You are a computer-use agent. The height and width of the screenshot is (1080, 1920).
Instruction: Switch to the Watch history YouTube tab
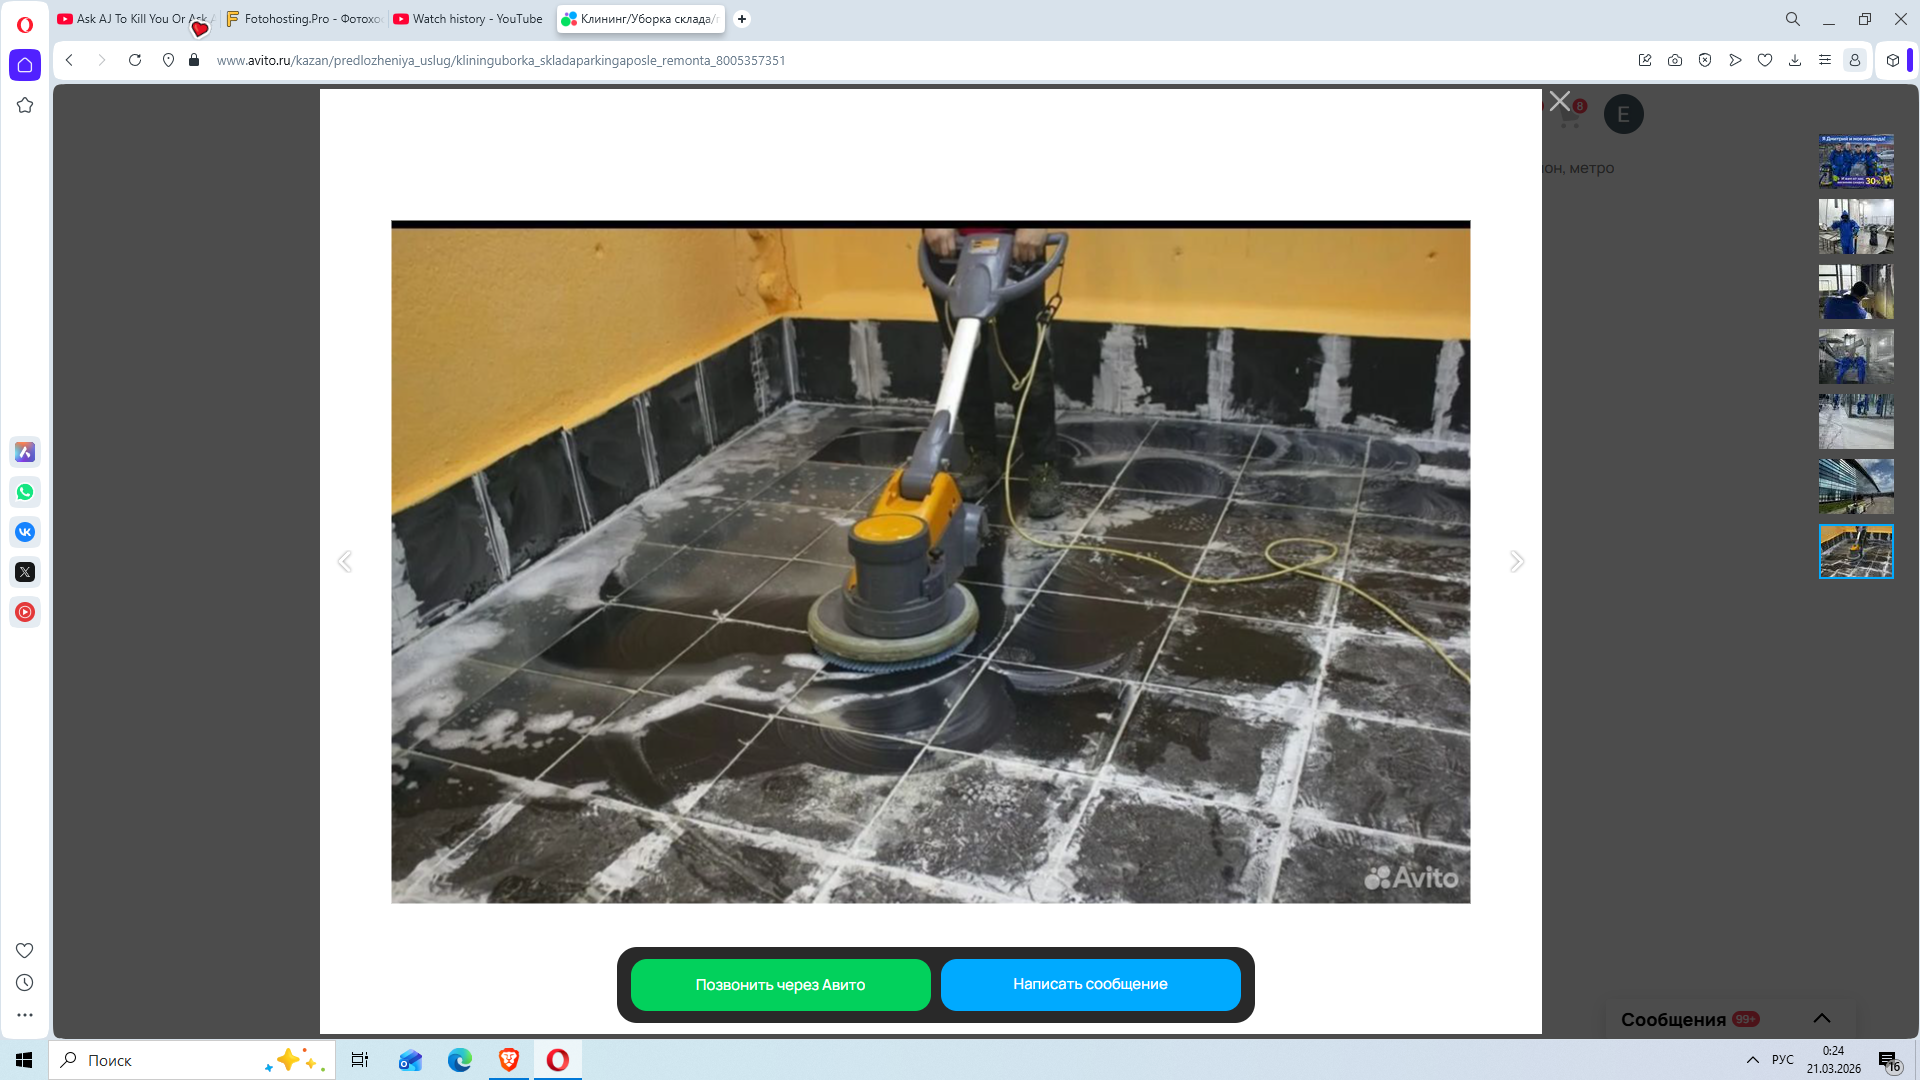tap(468, 19)
